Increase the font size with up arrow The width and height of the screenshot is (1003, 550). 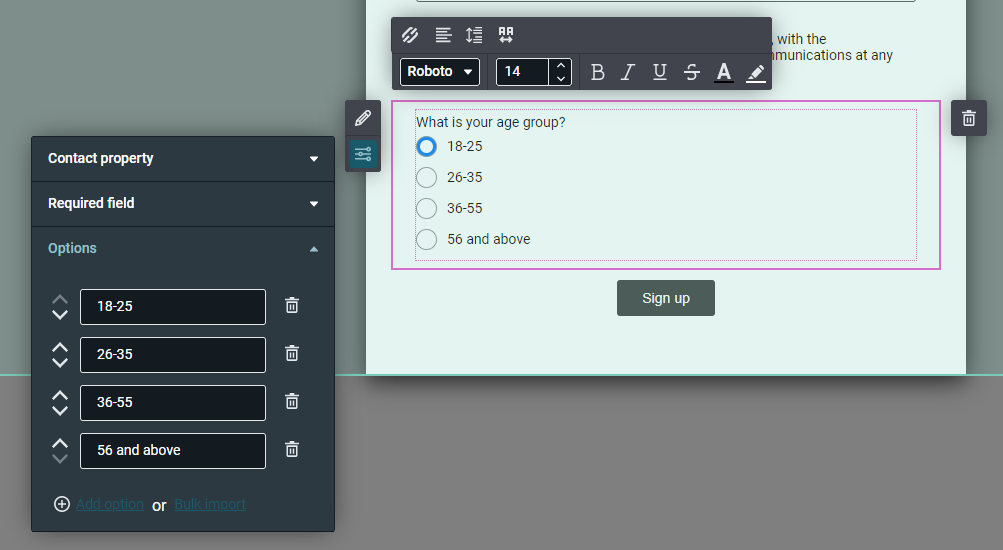560,65
